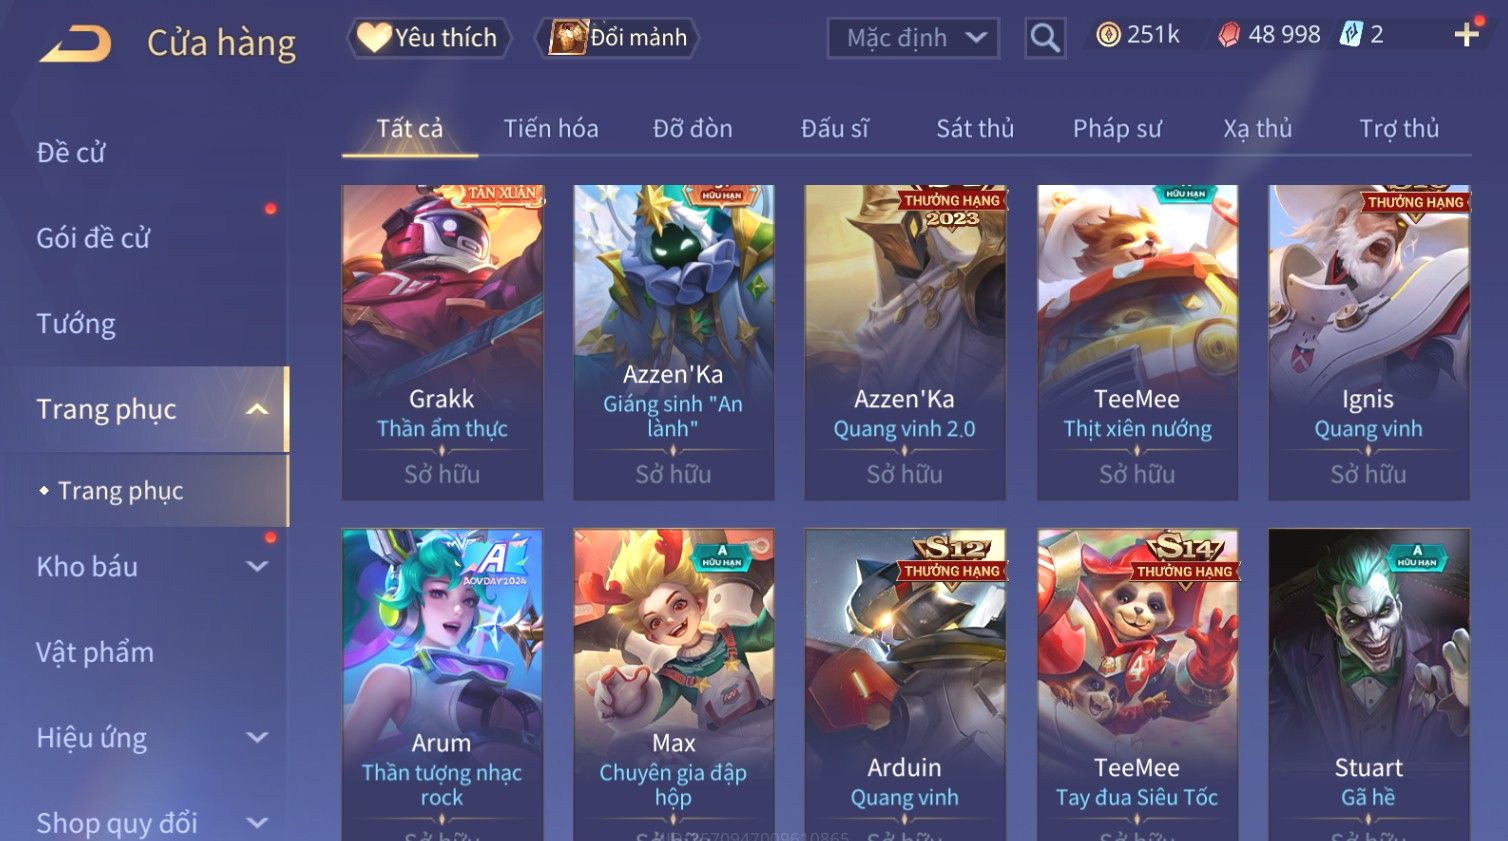Switch to the Sát thủ tab
This screenshot has height=841, width=1508.
coord(975,129)
